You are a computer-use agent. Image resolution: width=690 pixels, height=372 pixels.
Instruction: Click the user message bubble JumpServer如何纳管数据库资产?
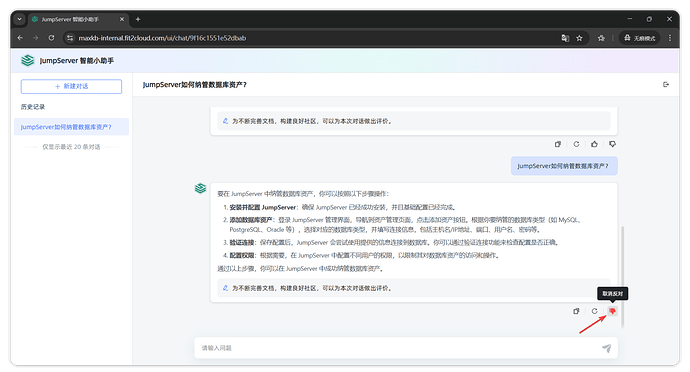pyautogui.click(x=564, y=166)
